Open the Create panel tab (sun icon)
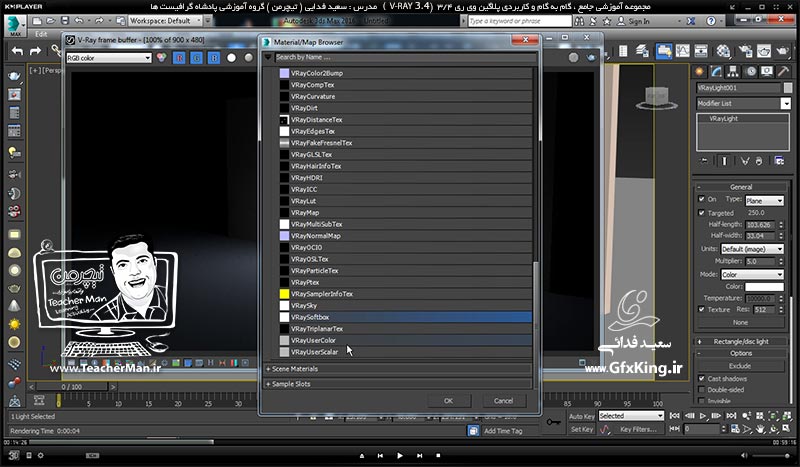Image resolution: width=800 pixels, height=467 pixels. 699,71
